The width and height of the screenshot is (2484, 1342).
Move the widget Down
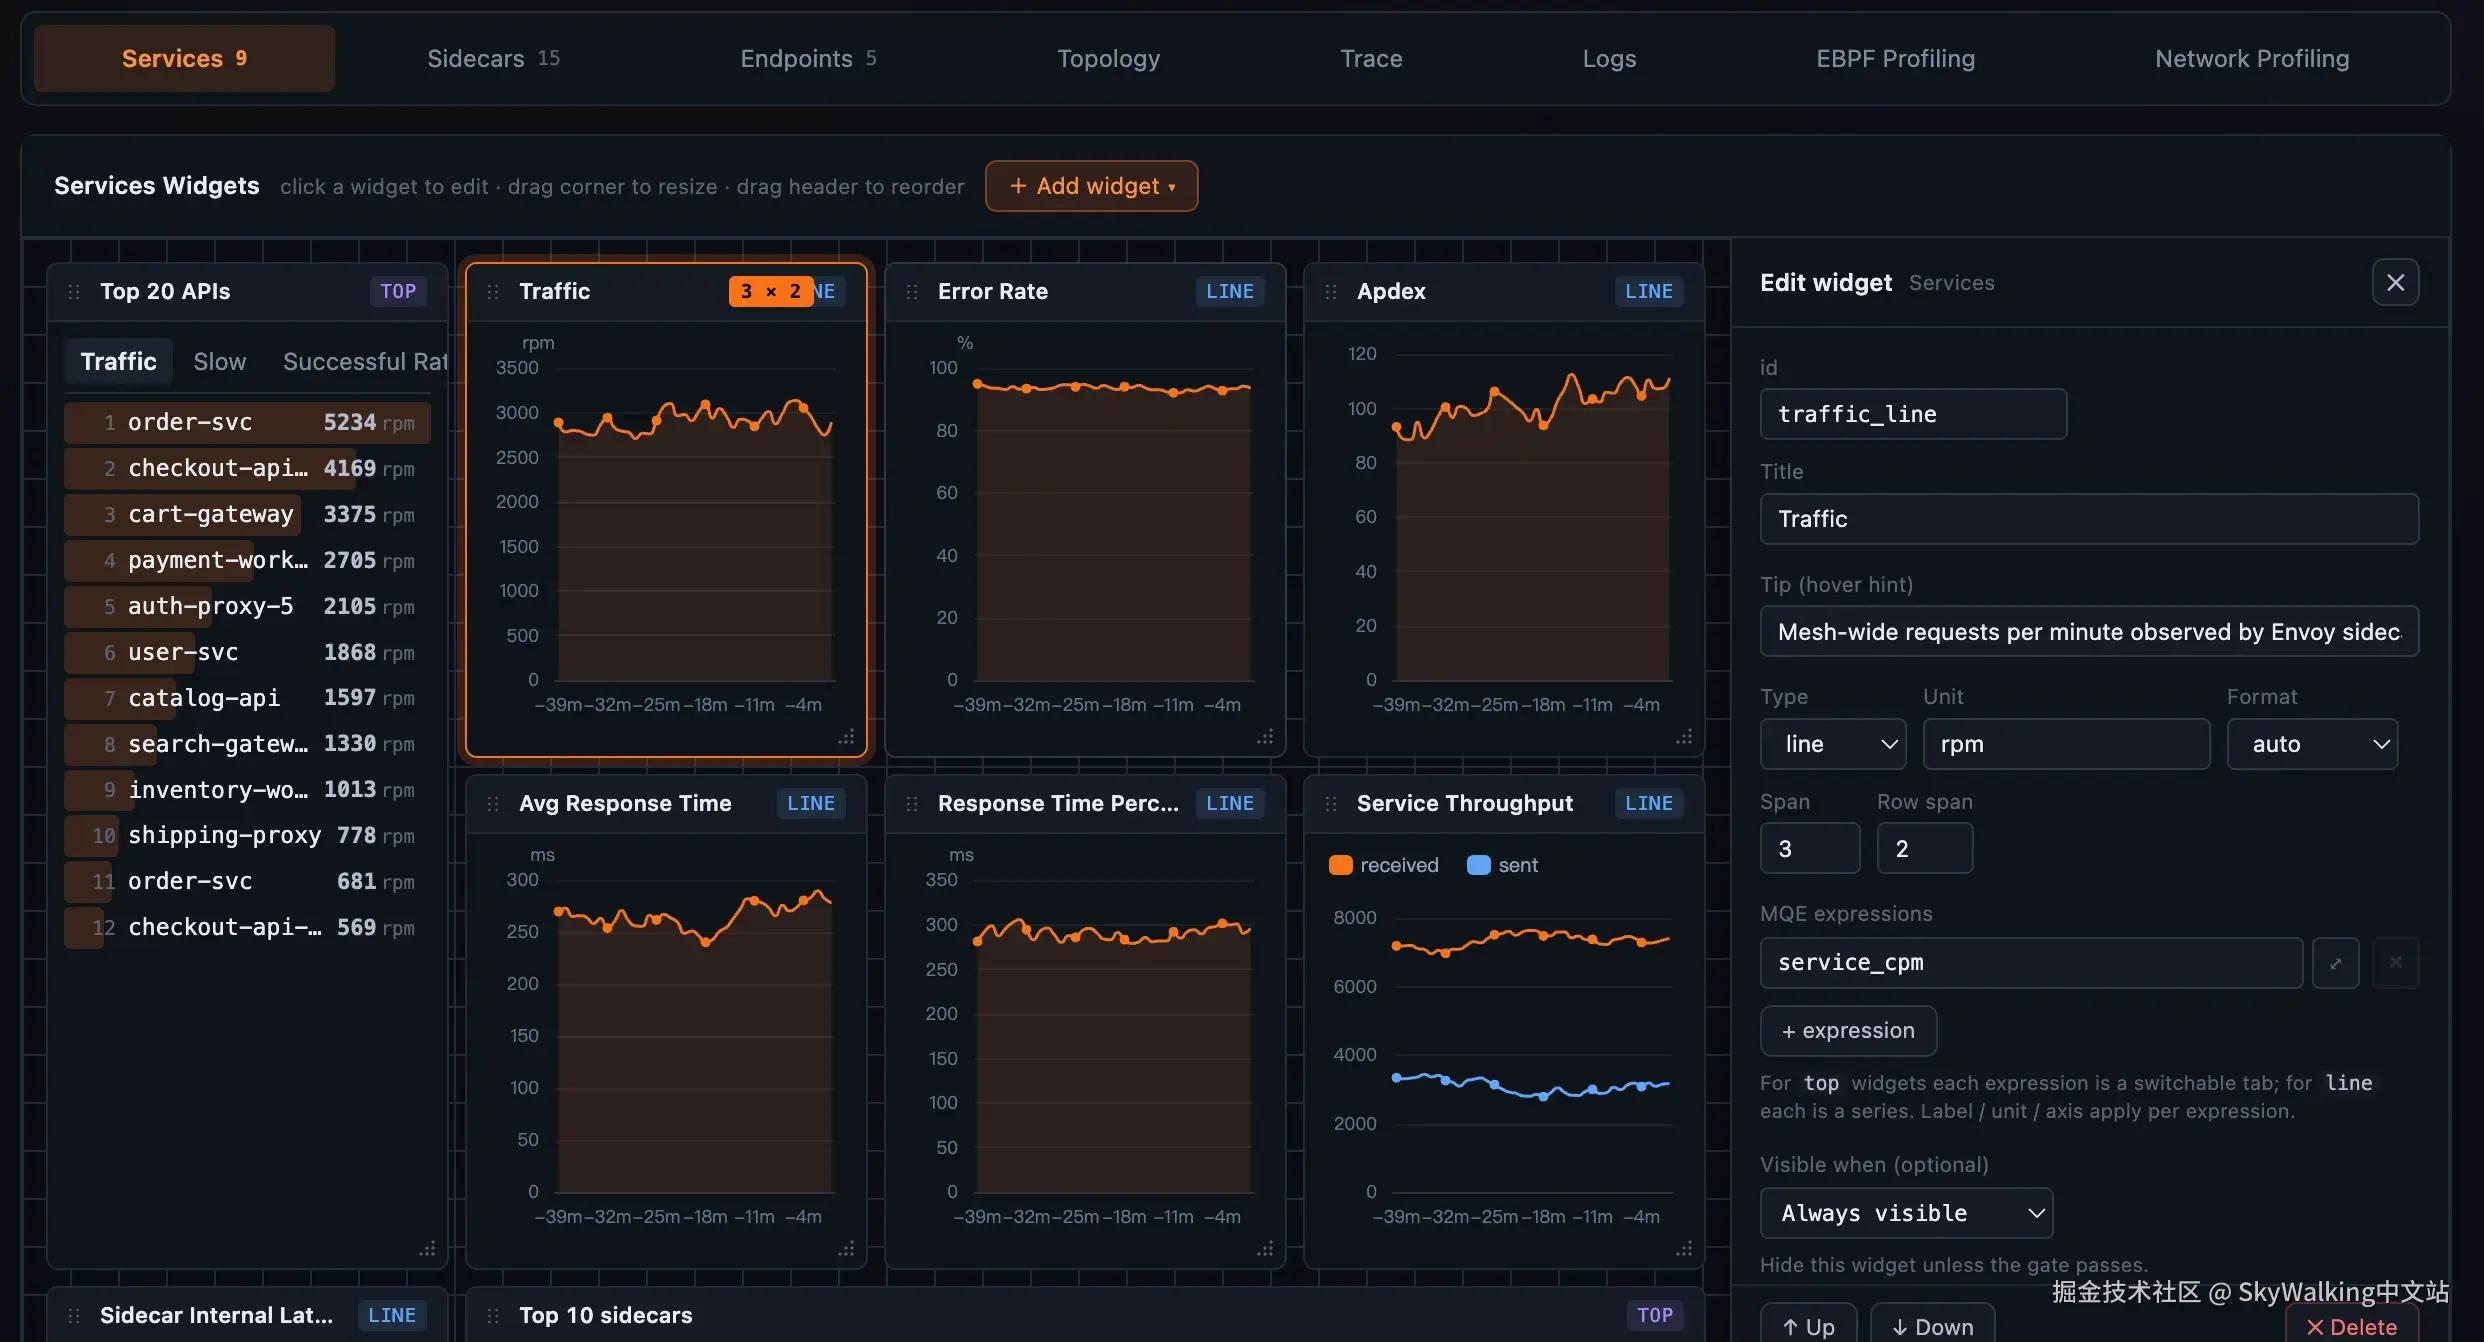[x=1933, y=1326]
